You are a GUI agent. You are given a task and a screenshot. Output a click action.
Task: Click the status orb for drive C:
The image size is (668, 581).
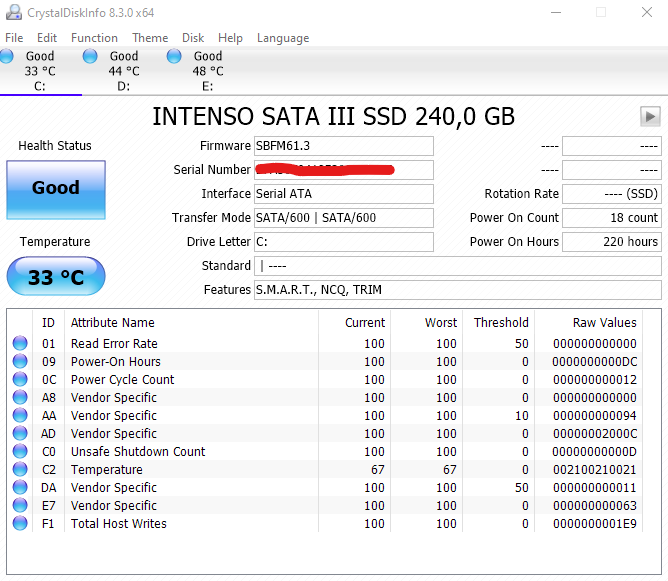[6, 56]
